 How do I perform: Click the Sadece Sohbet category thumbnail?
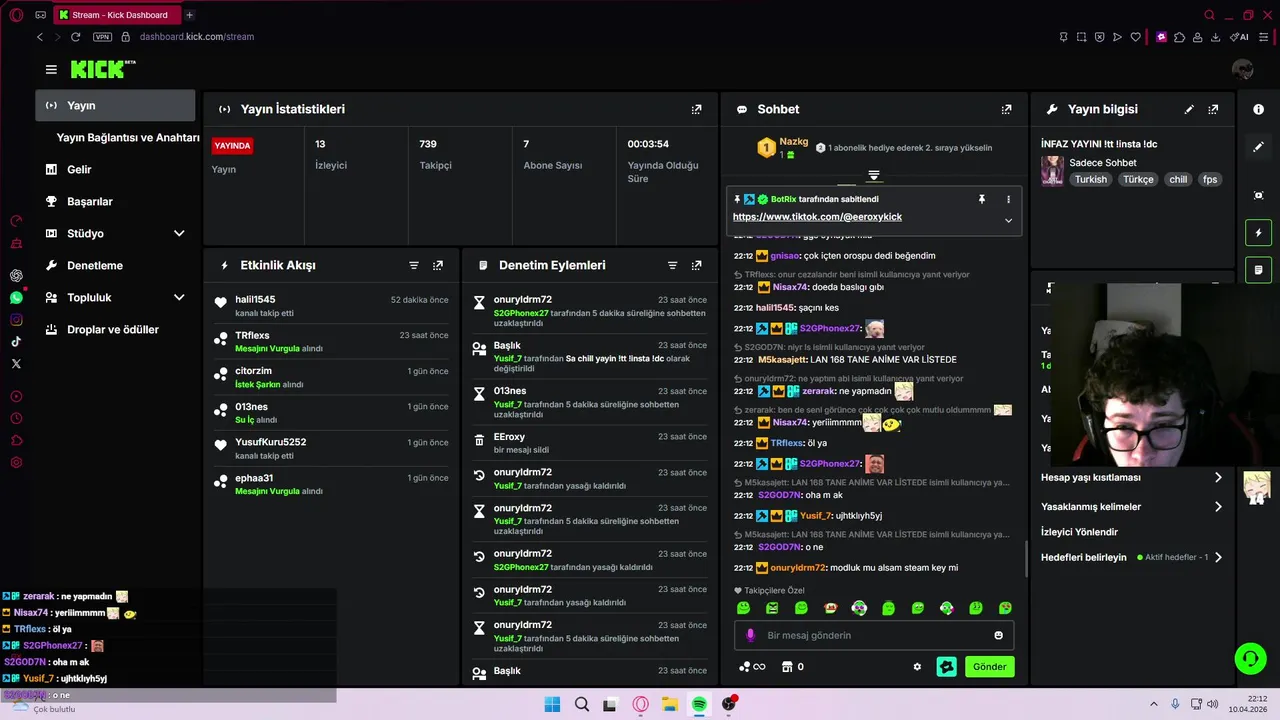[1052, 171]
